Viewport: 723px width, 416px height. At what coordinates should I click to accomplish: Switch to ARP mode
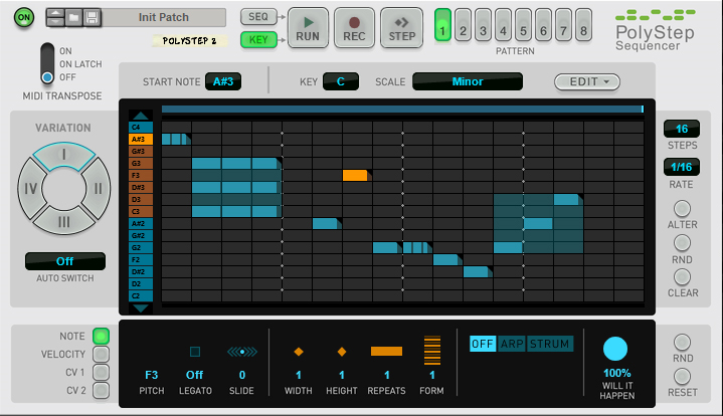(x=512, y=344)
